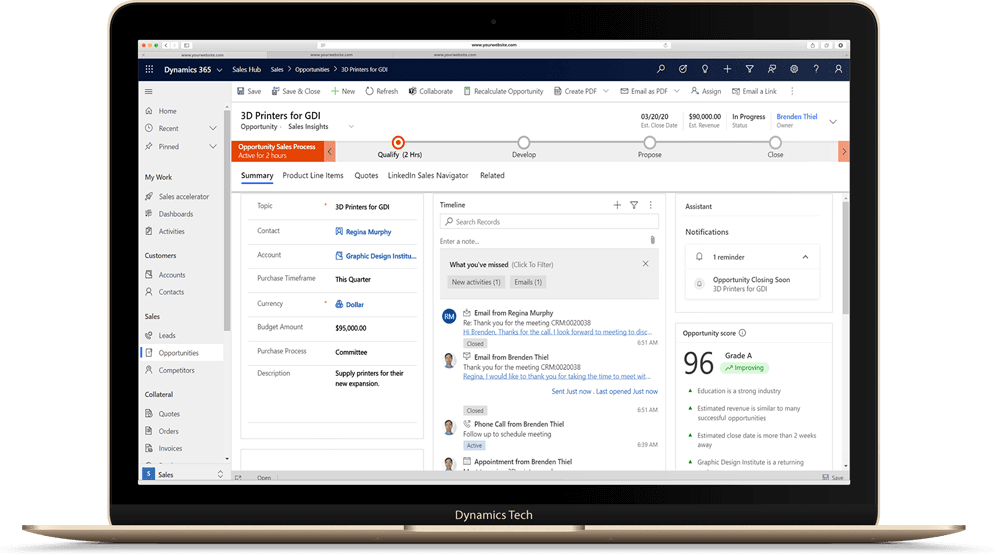This screenshot has height=555, width=1001.
Task: Open the form selector chevron beside Sales Insights
Action: 351,126
